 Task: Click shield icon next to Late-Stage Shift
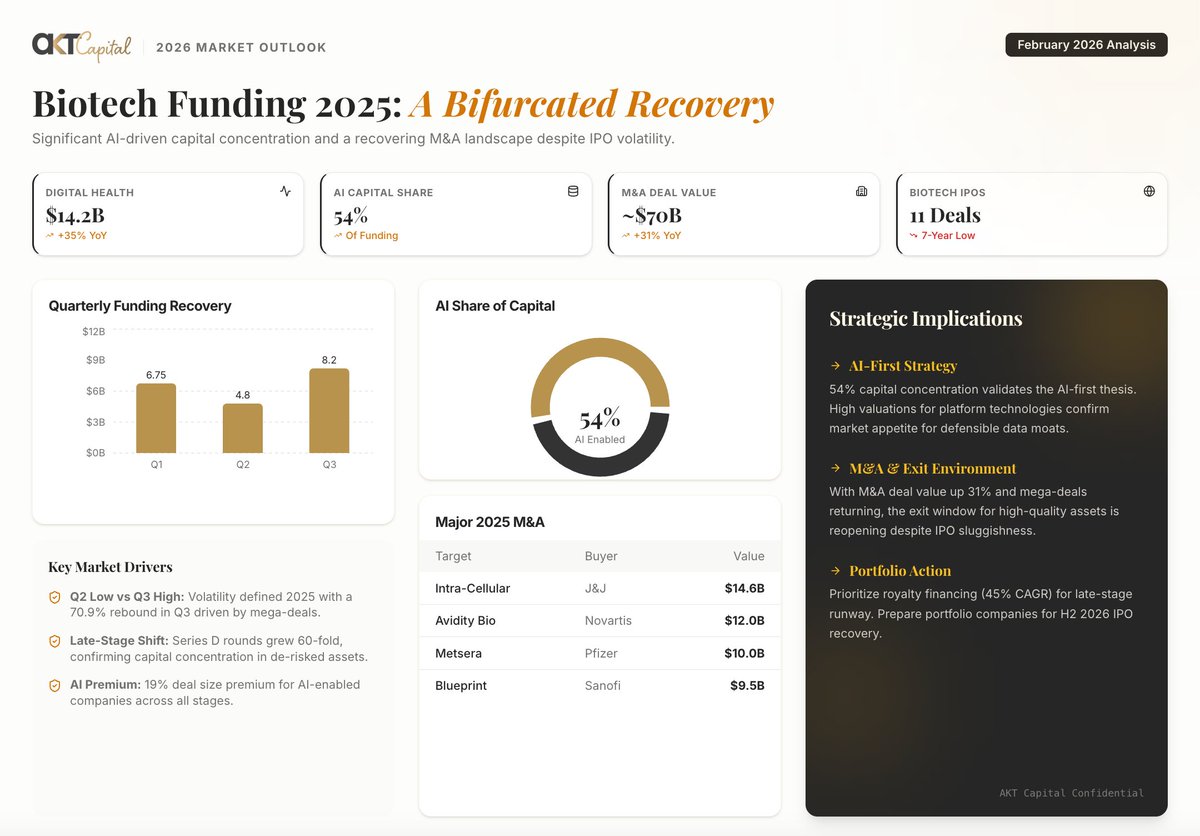pos(55,641)
